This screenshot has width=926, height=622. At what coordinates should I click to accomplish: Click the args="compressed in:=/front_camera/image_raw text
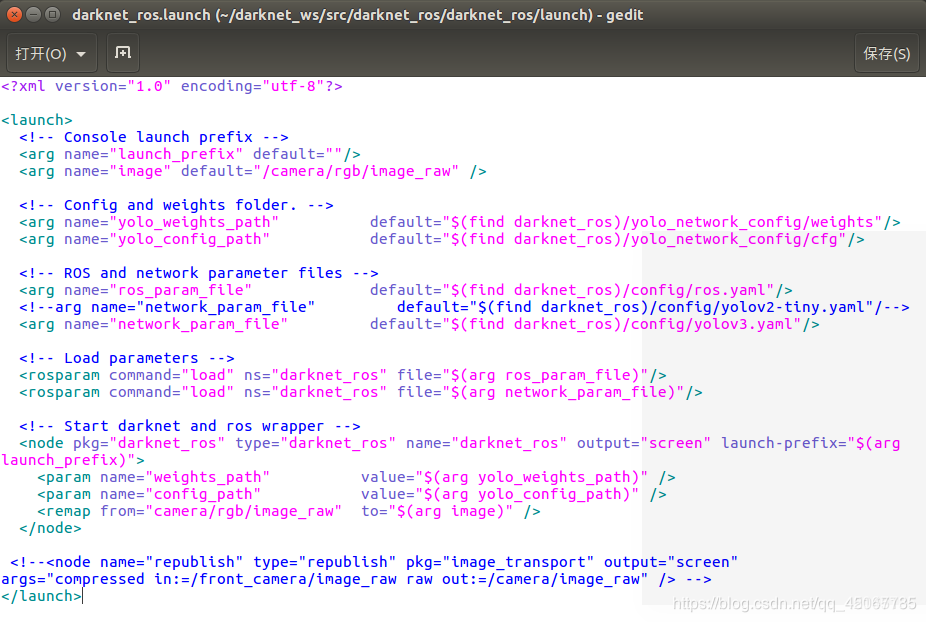coord(198,580)
